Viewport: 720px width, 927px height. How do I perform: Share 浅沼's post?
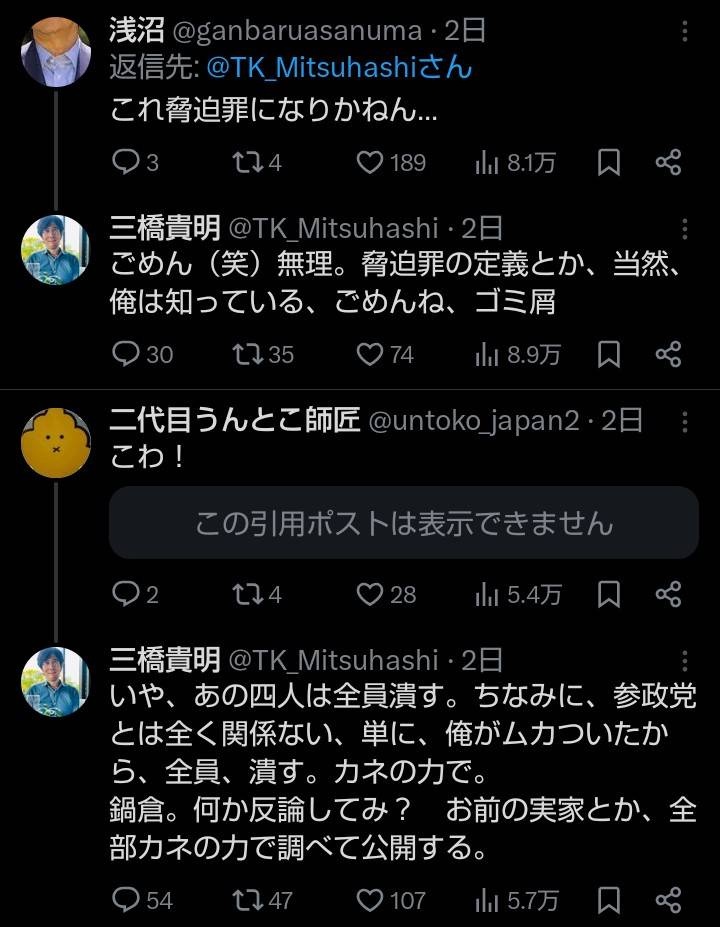[668, 162]
